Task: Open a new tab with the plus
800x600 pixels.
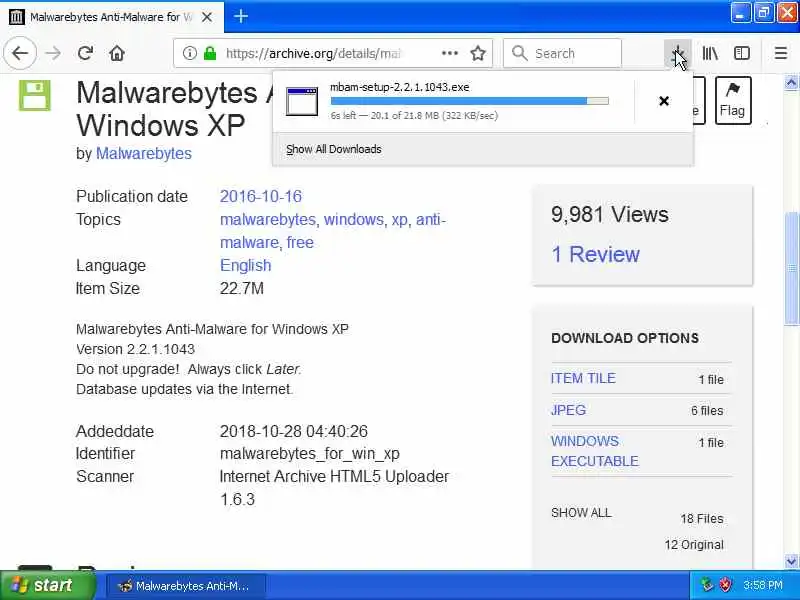Action: [241, 16]
